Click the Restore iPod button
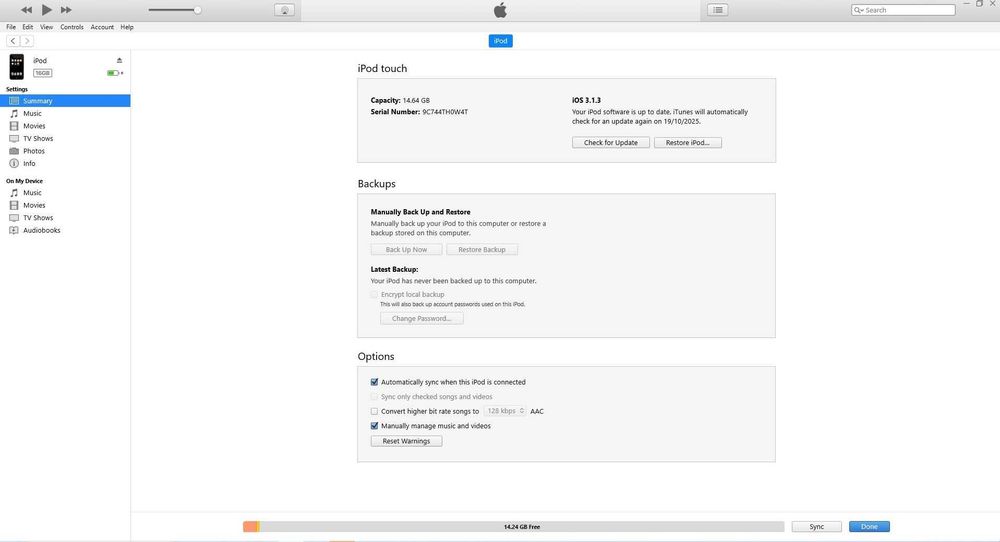The image size is (1000, 542). tap(687, 143)
